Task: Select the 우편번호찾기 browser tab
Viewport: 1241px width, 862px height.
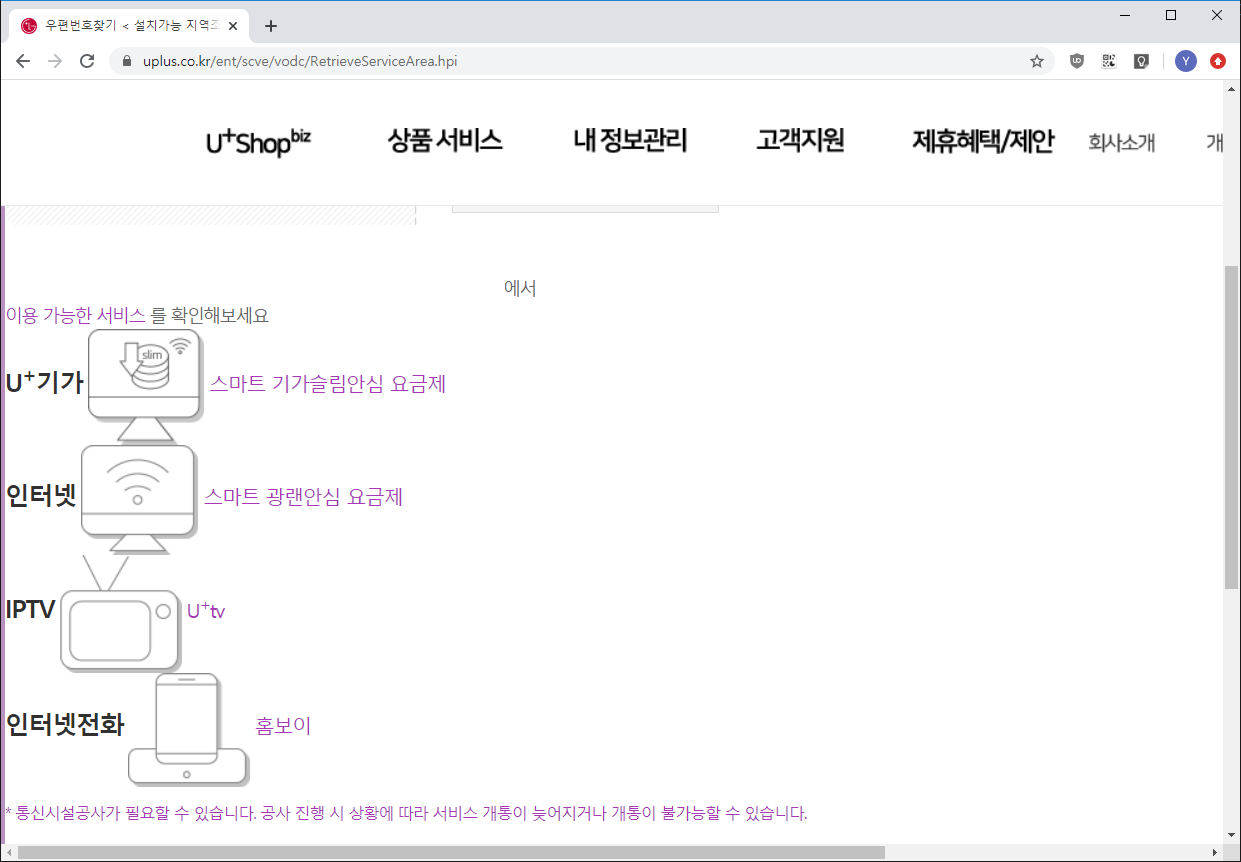Action: click(x=127, y=26)
